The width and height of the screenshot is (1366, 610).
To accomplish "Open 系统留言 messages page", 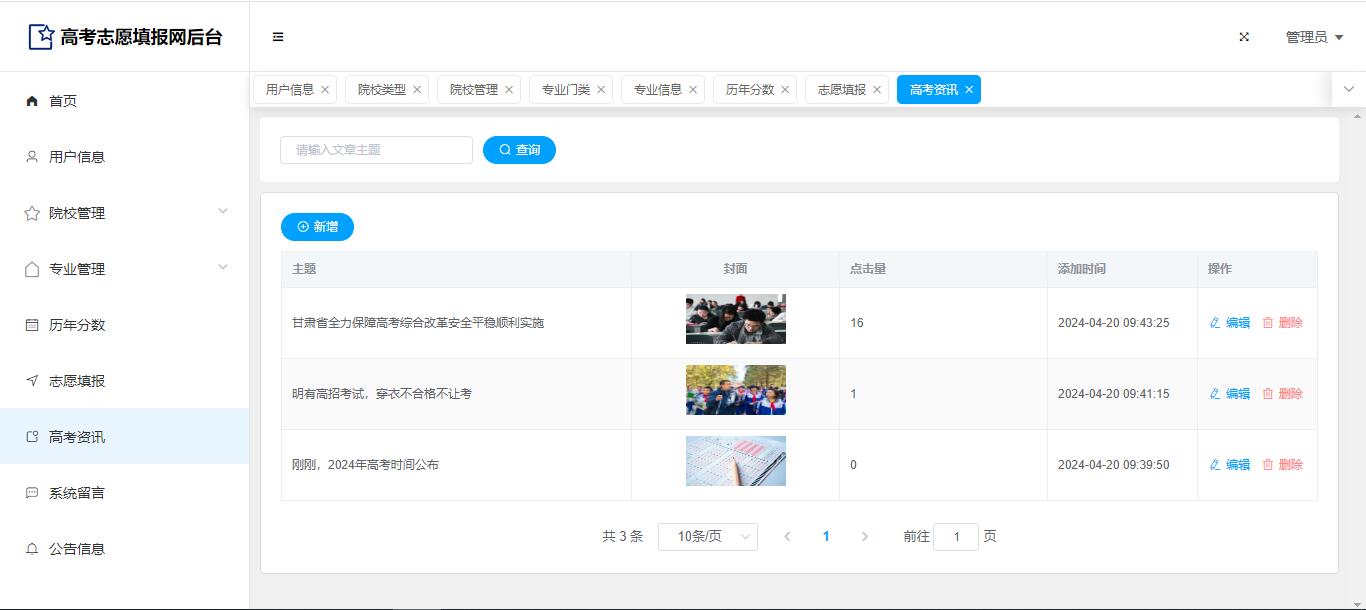I will tap(77, 493).
